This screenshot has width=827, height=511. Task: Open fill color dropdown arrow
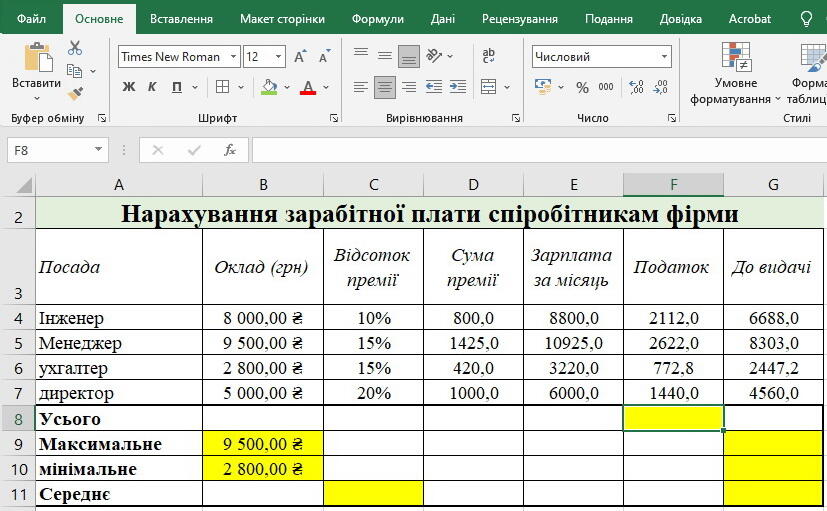(x=287, y=88)
